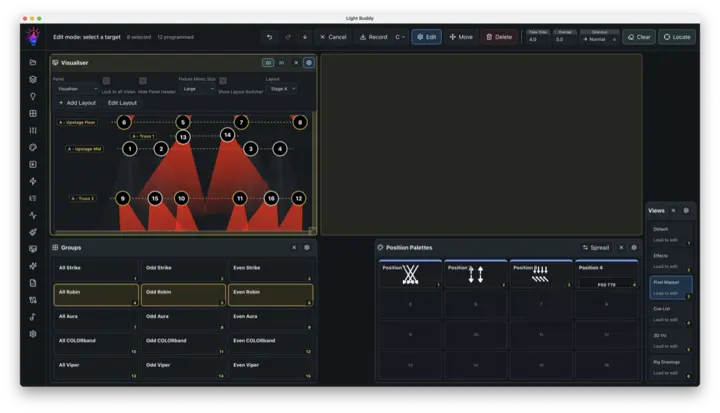This screenshot has width=720, height=413.
Task: Open the C dropdown next to Record
Action: pos(400,37)
